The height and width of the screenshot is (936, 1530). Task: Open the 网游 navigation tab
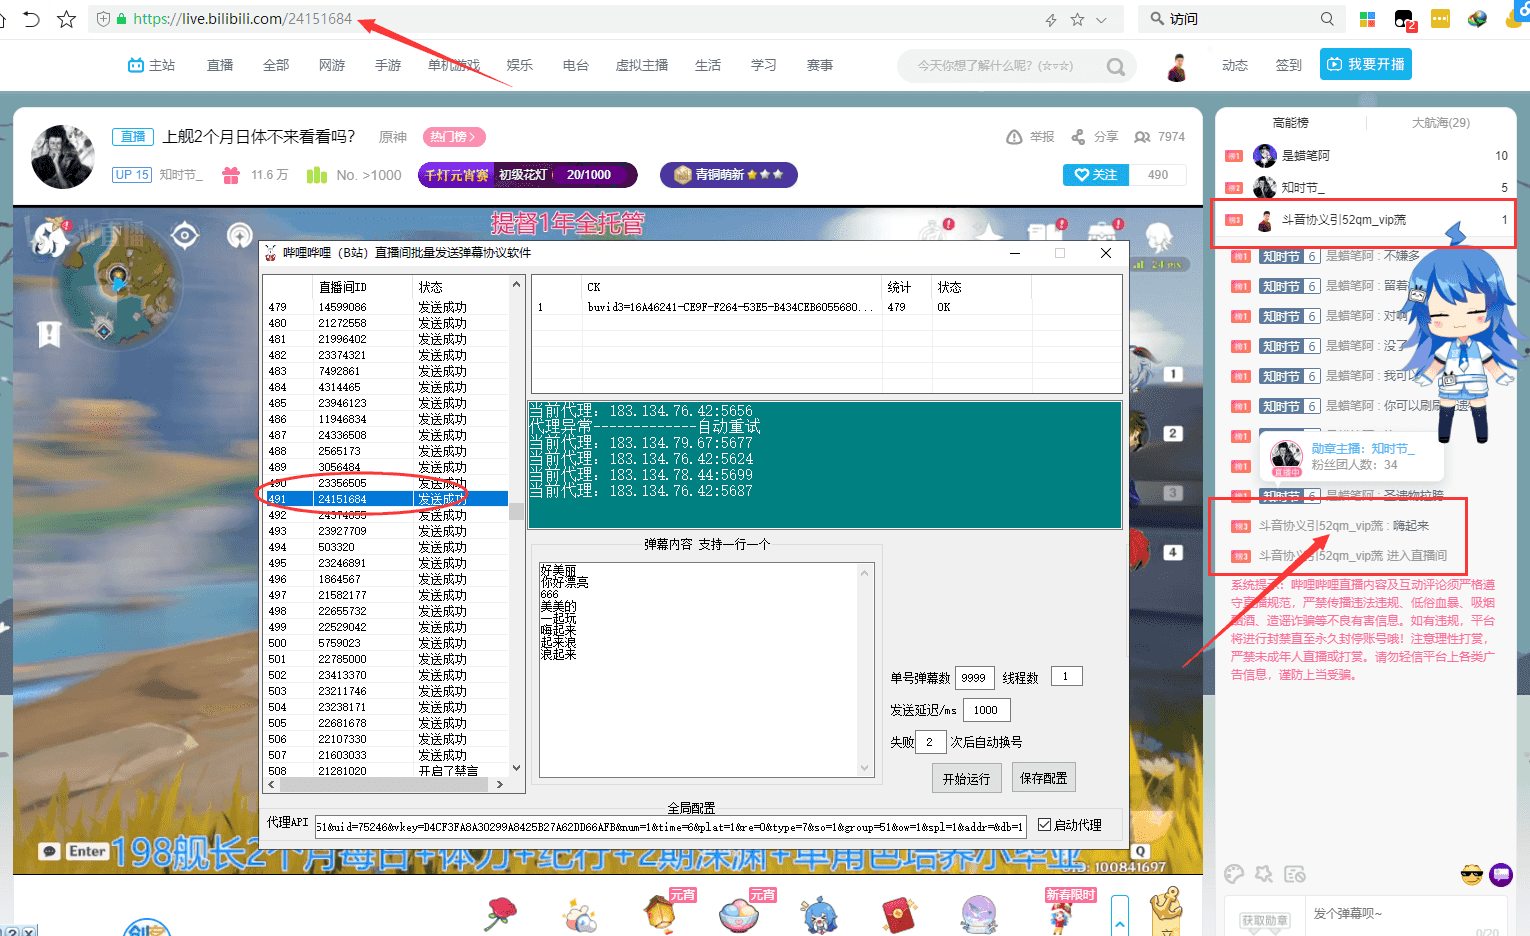tap(332, 65)
